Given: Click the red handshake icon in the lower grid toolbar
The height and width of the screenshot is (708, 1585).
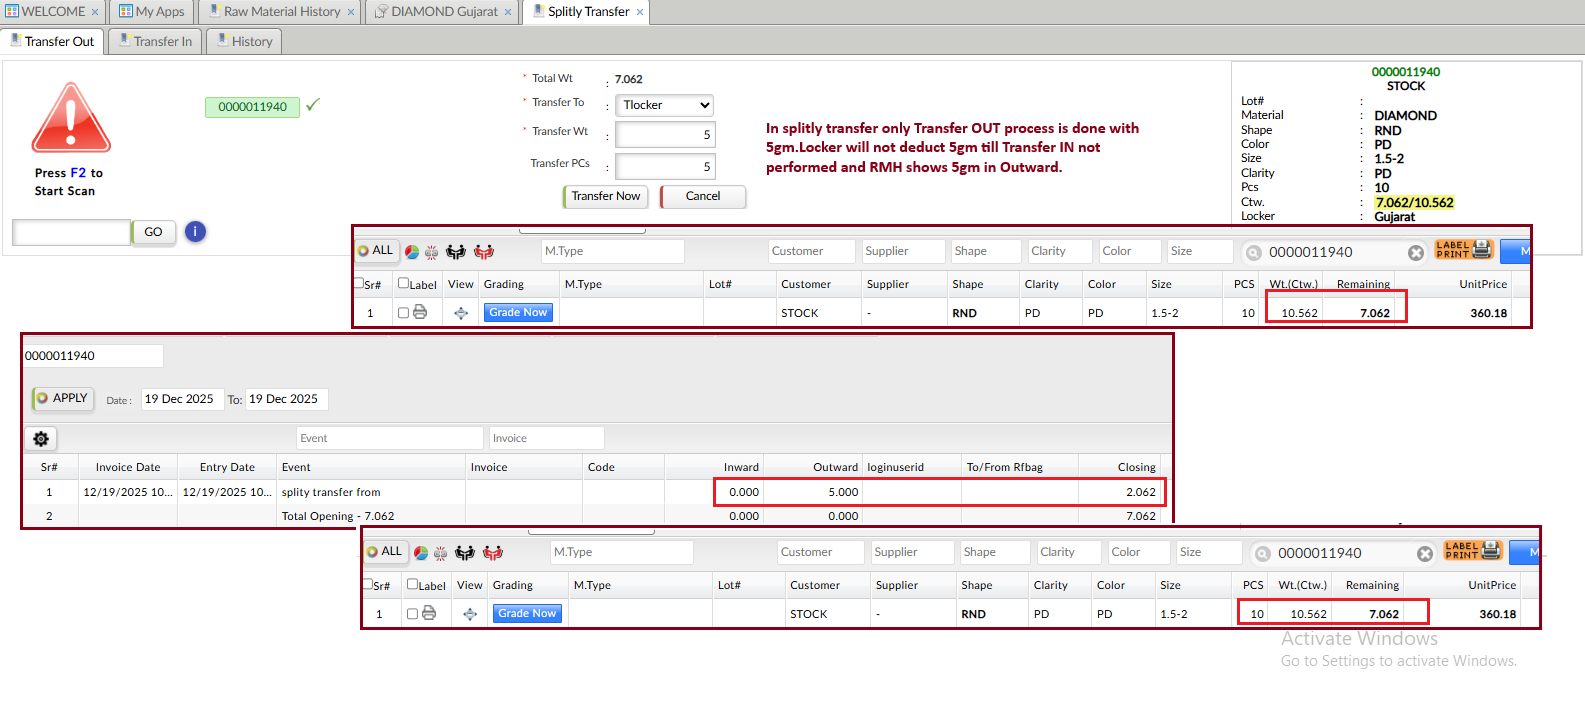Looking at the screenshot, I should click(493, 553).
